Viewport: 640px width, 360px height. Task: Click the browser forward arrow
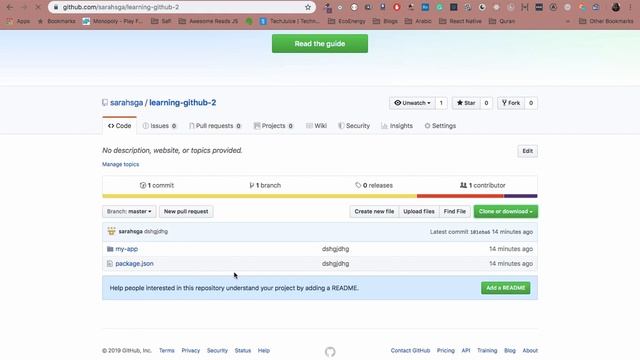point(24,7)
